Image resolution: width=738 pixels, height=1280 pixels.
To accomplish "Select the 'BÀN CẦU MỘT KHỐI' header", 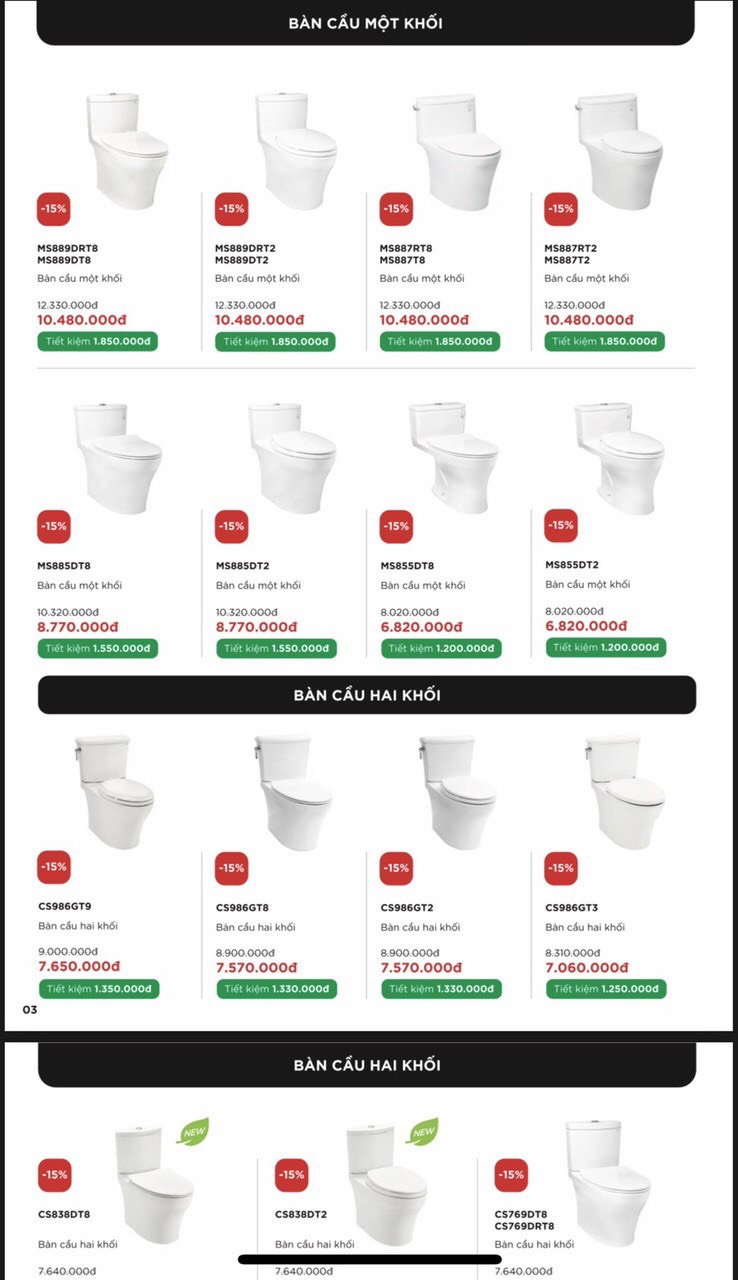I will pos(366,23).
